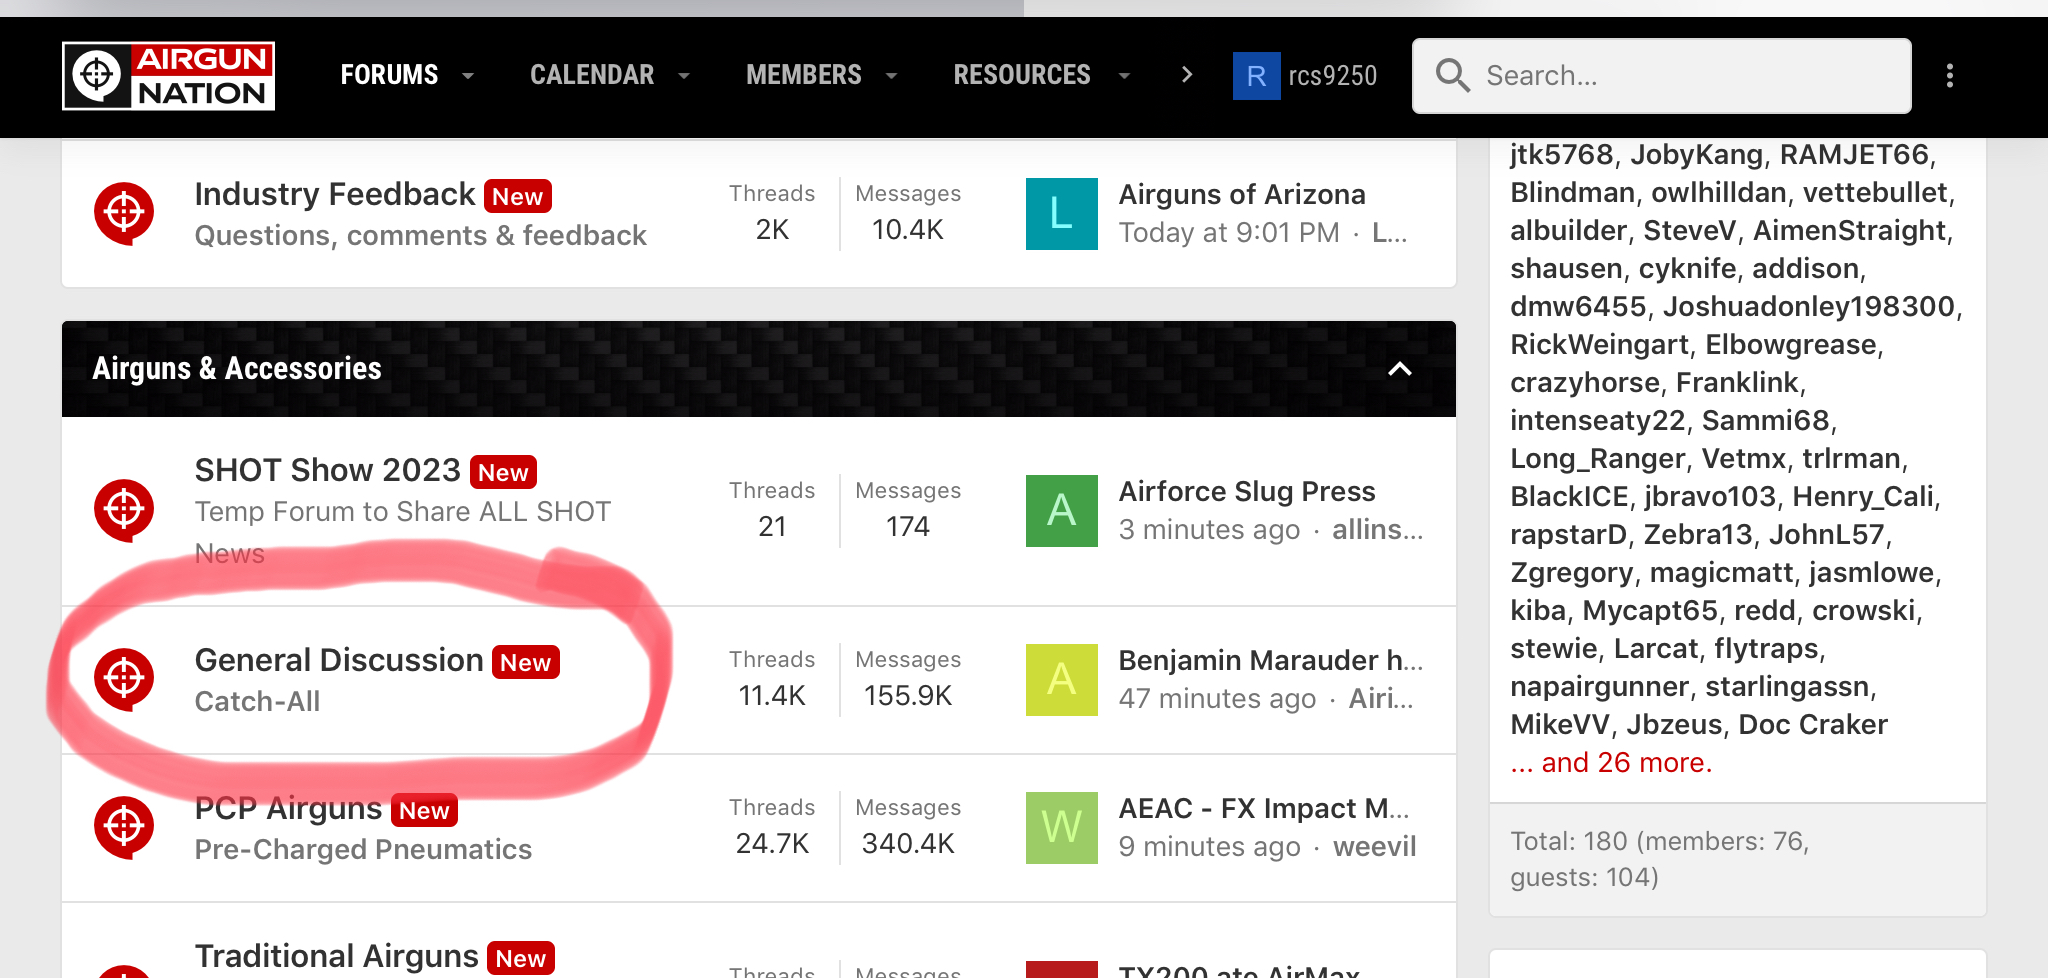Click the New badge beside General Discussion
This screenshot has width=2048, height=978.
pyautogui.click(x=526, y=662)
